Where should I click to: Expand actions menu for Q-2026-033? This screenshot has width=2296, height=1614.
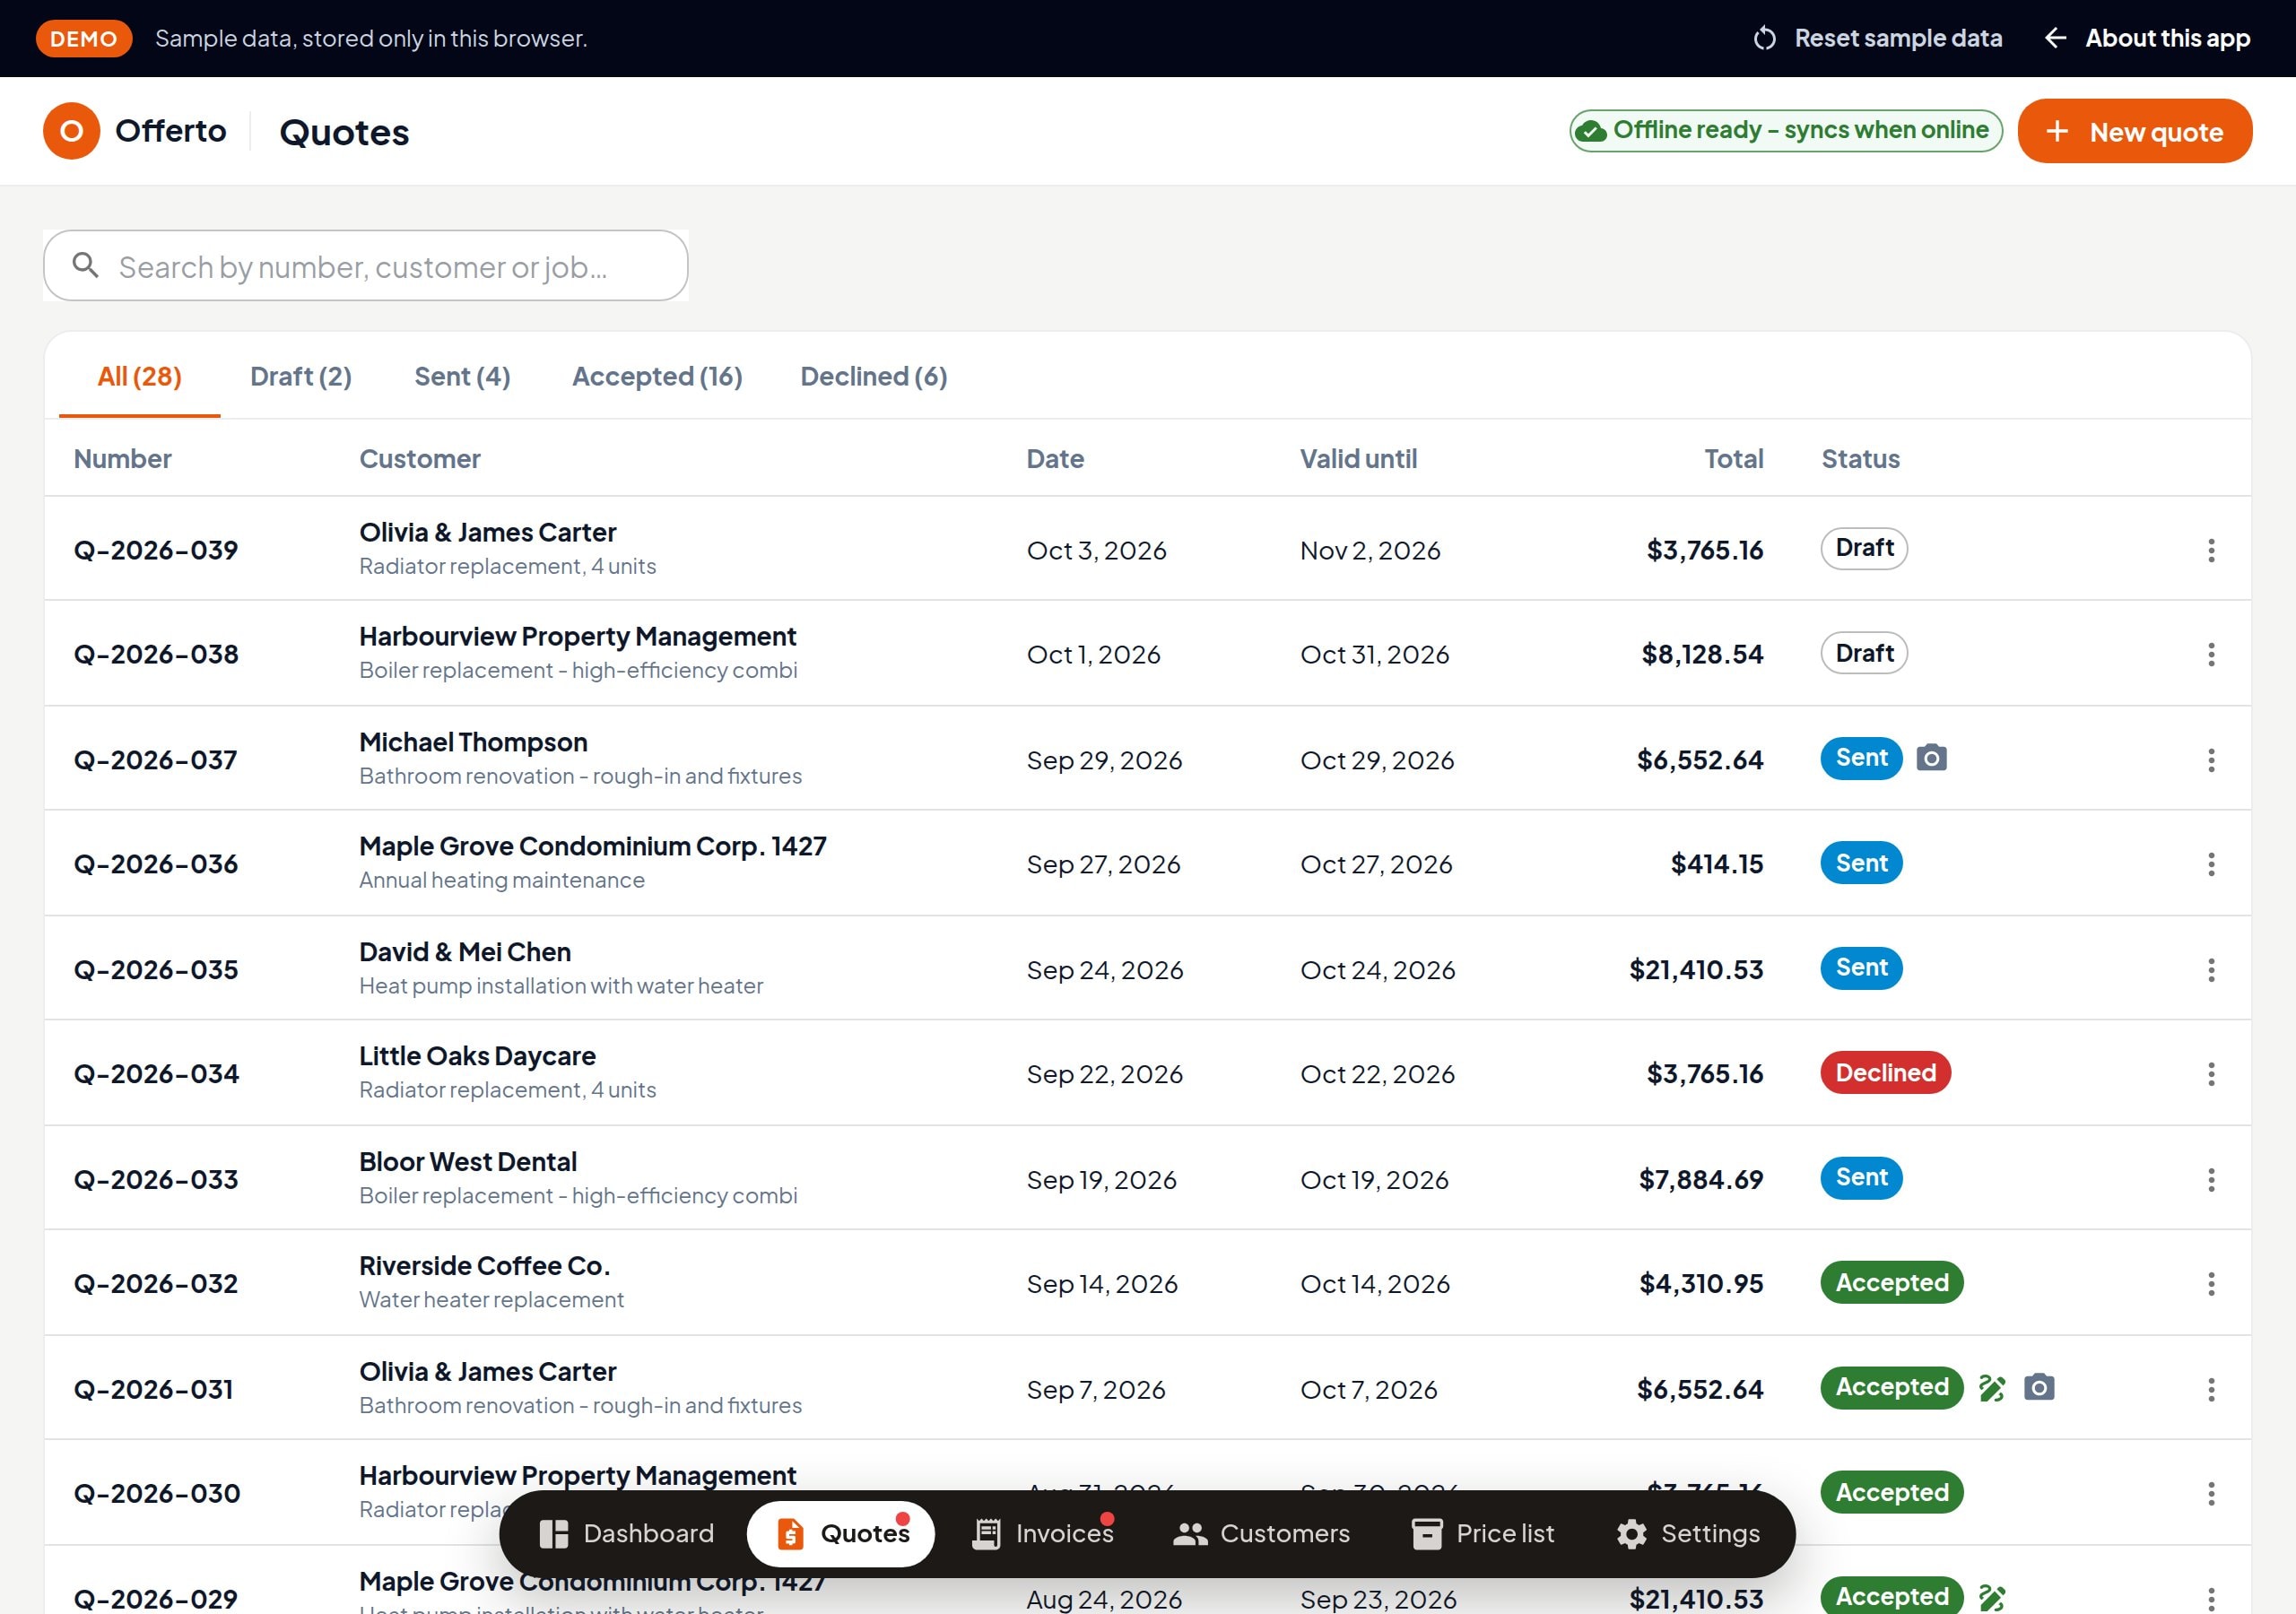pos(2211,1179)
